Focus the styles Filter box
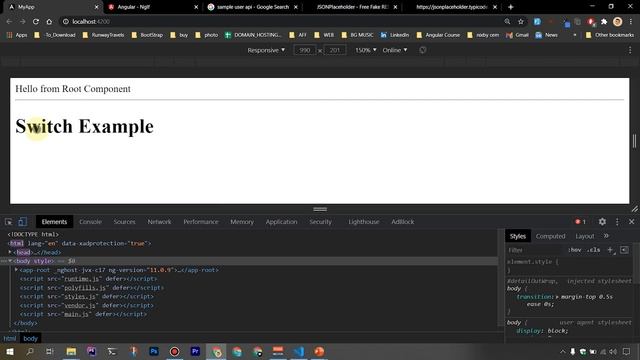 (x=536, y=250)
